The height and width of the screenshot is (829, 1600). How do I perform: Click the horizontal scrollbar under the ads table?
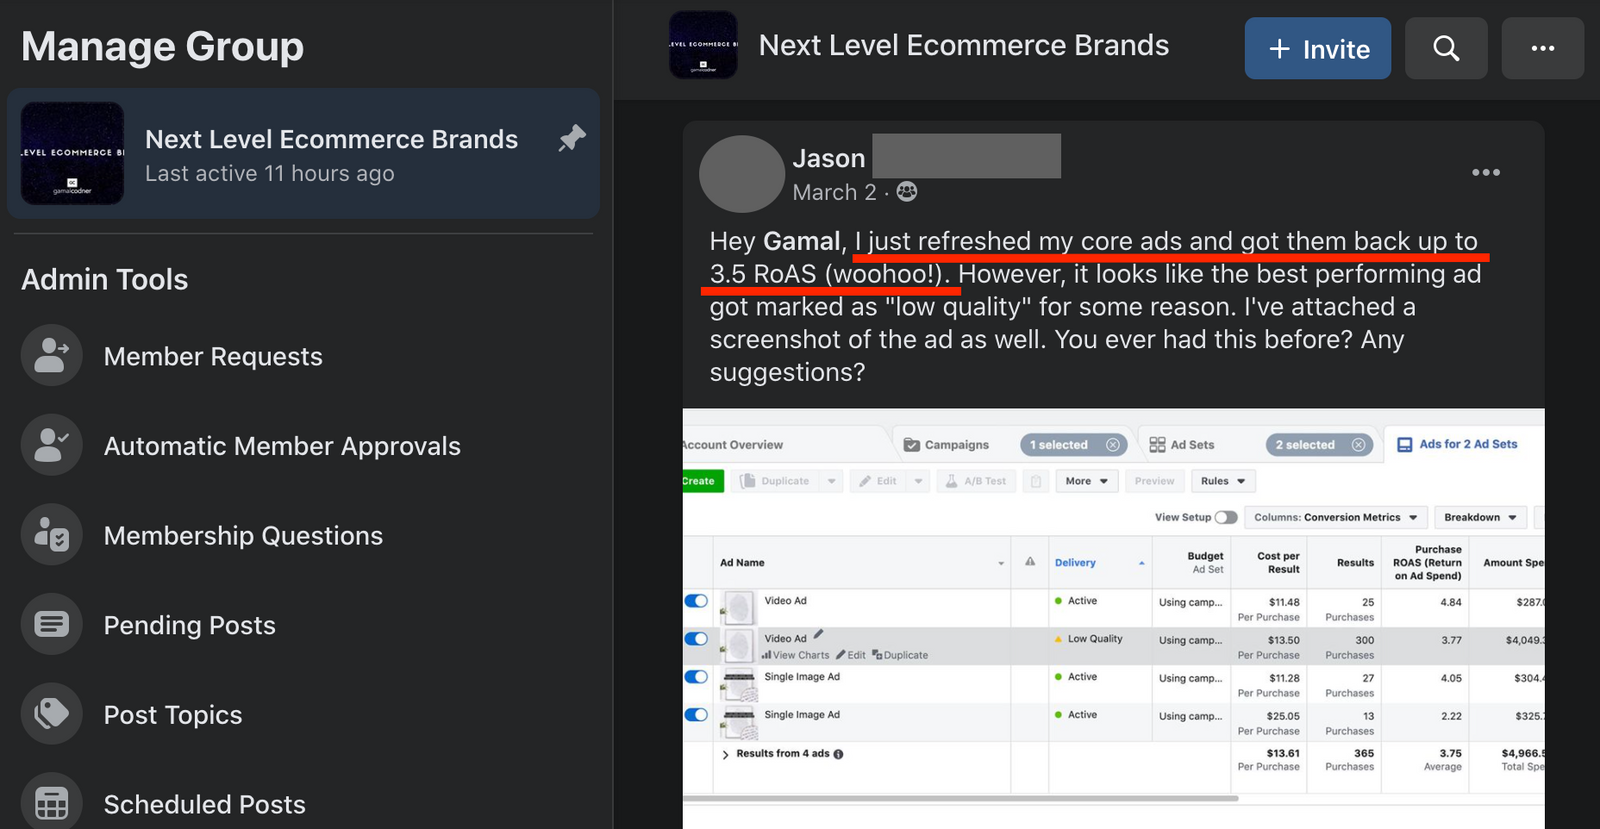point(960,798)
